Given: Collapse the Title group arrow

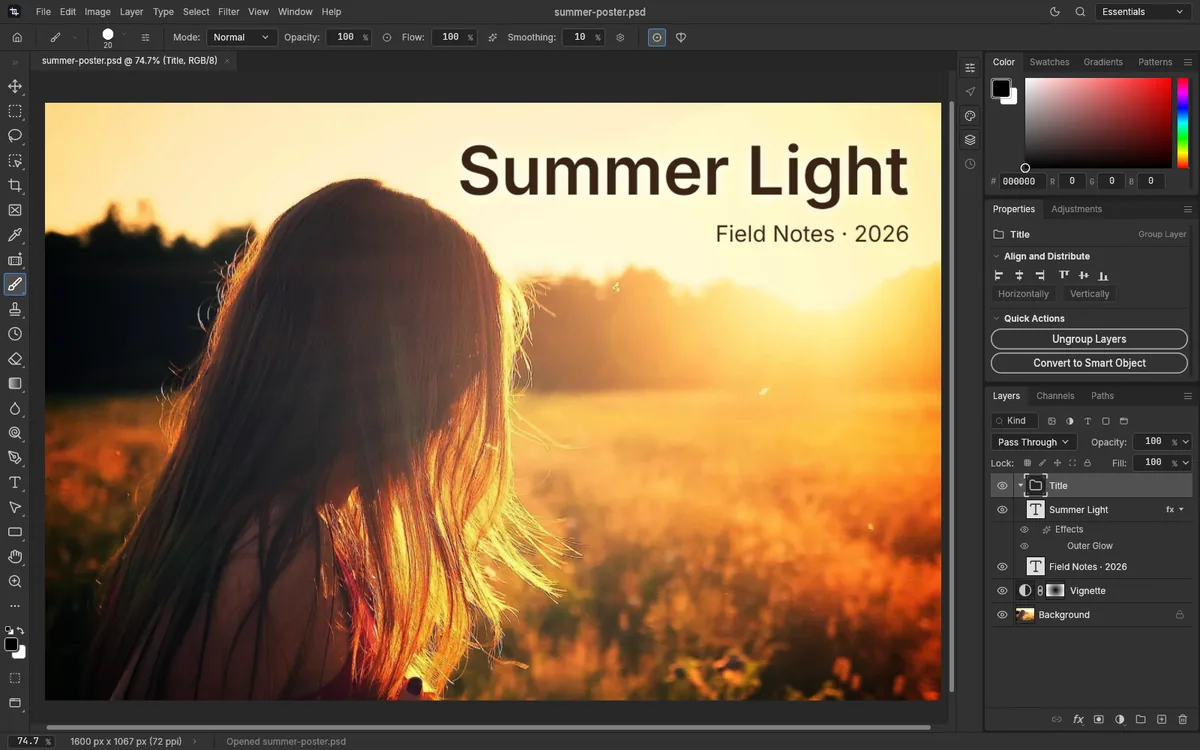Looking at the screenshot, I should coord(1020,486).
